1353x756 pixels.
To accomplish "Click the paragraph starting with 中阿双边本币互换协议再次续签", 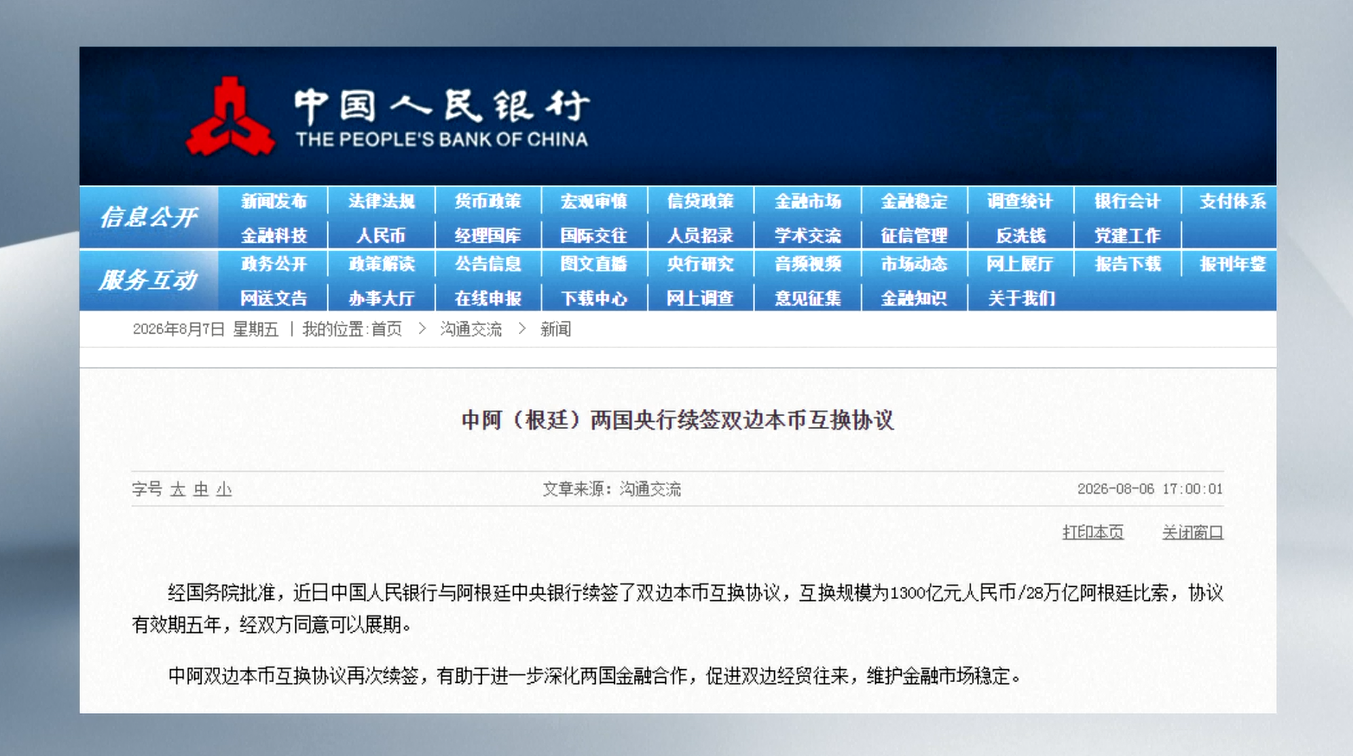I will [x=597, y=676].
